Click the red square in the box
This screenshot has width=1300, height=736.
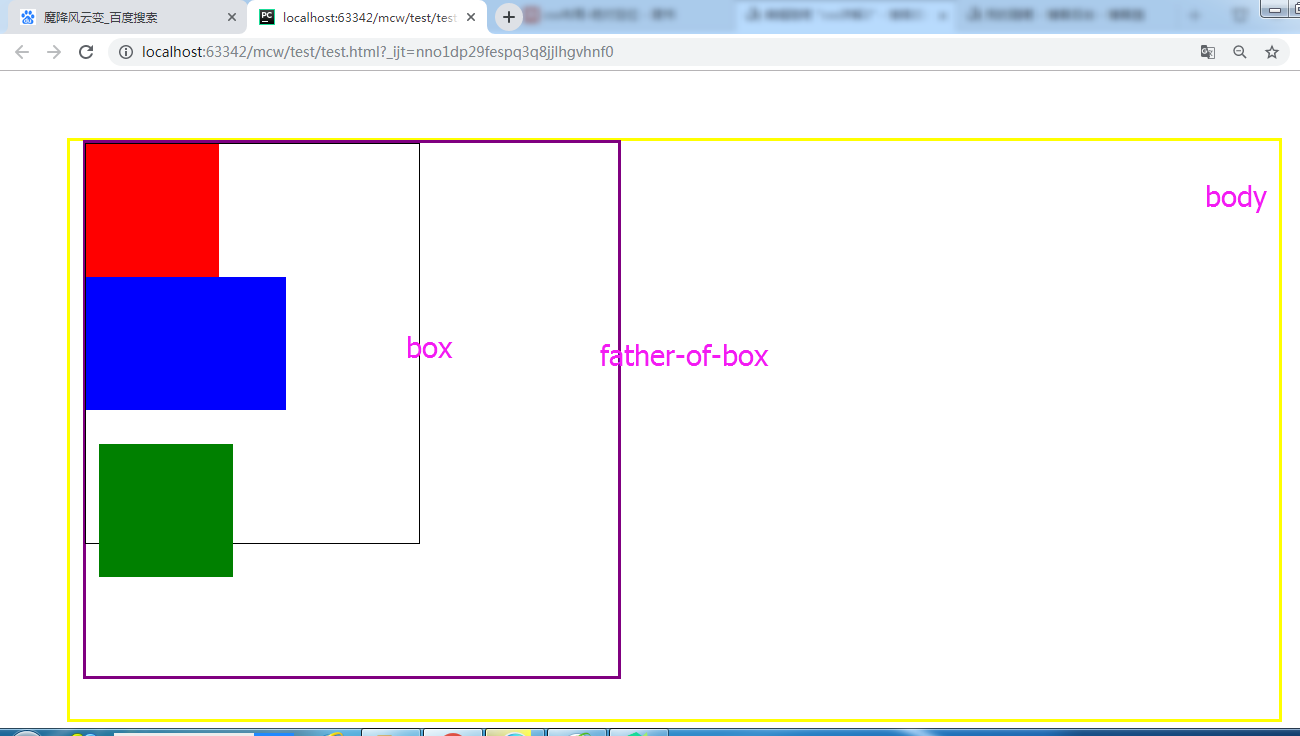coord(152,210)
